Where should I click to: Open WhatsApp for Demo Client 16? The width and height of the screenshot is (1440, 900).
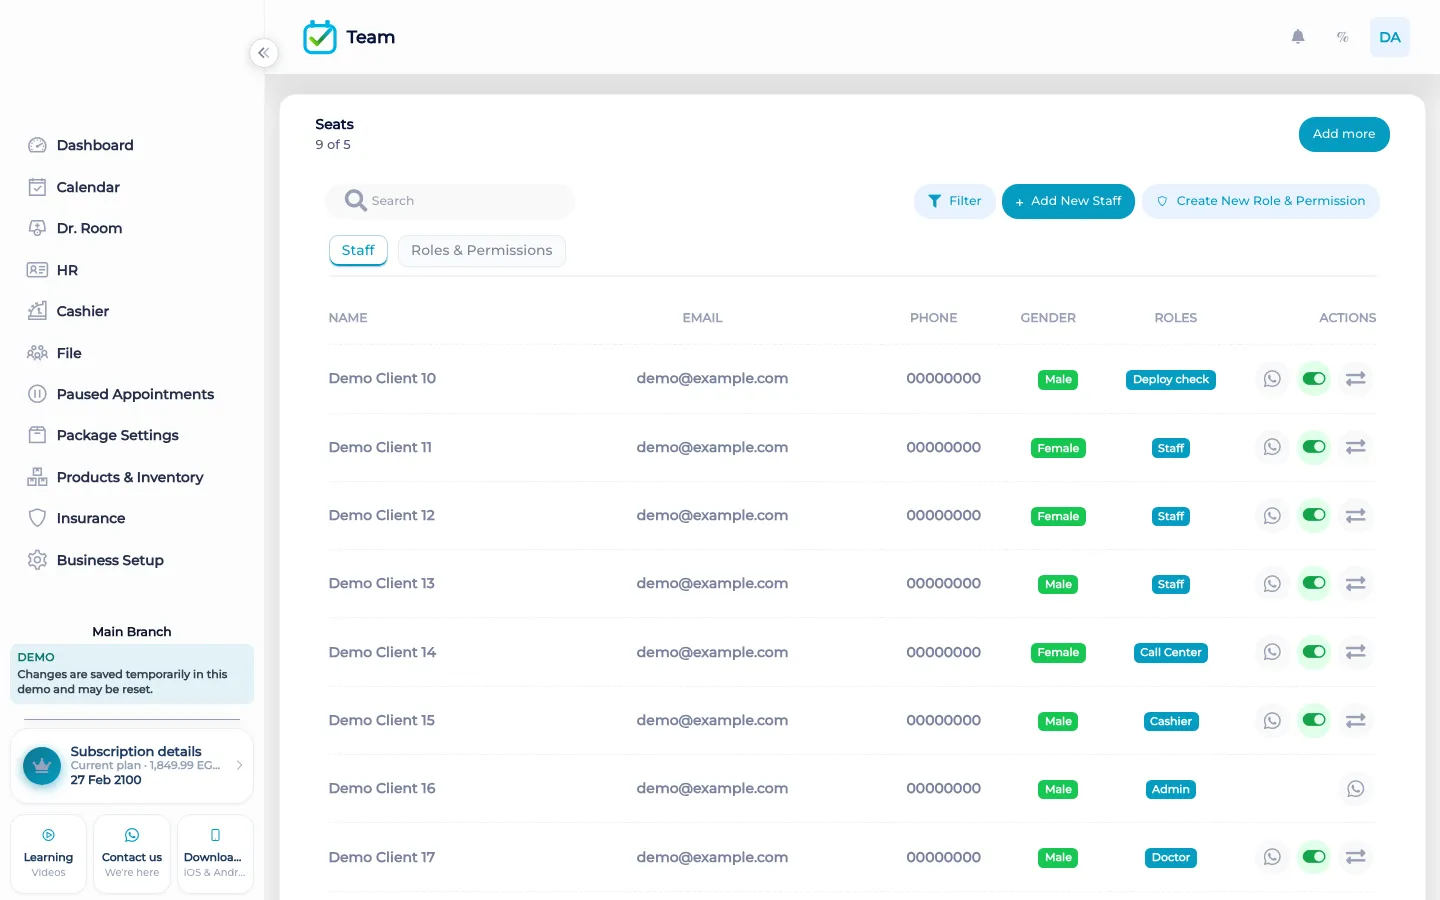(1356, 789)
